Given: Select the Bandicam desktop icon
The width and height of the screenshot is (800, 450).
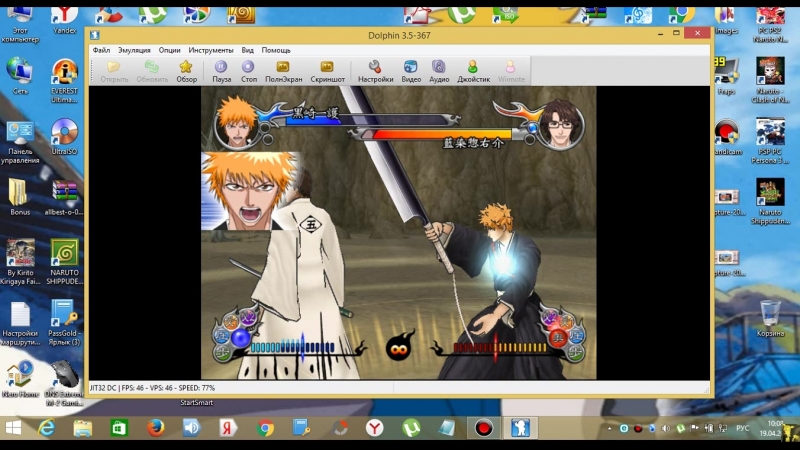Looking at the screenshot, I should [727, 137].
